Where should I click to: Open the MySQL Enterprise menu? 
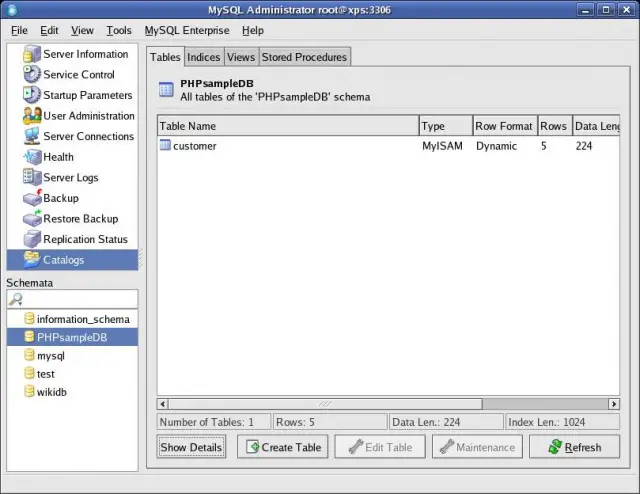[x=187, y=31]
